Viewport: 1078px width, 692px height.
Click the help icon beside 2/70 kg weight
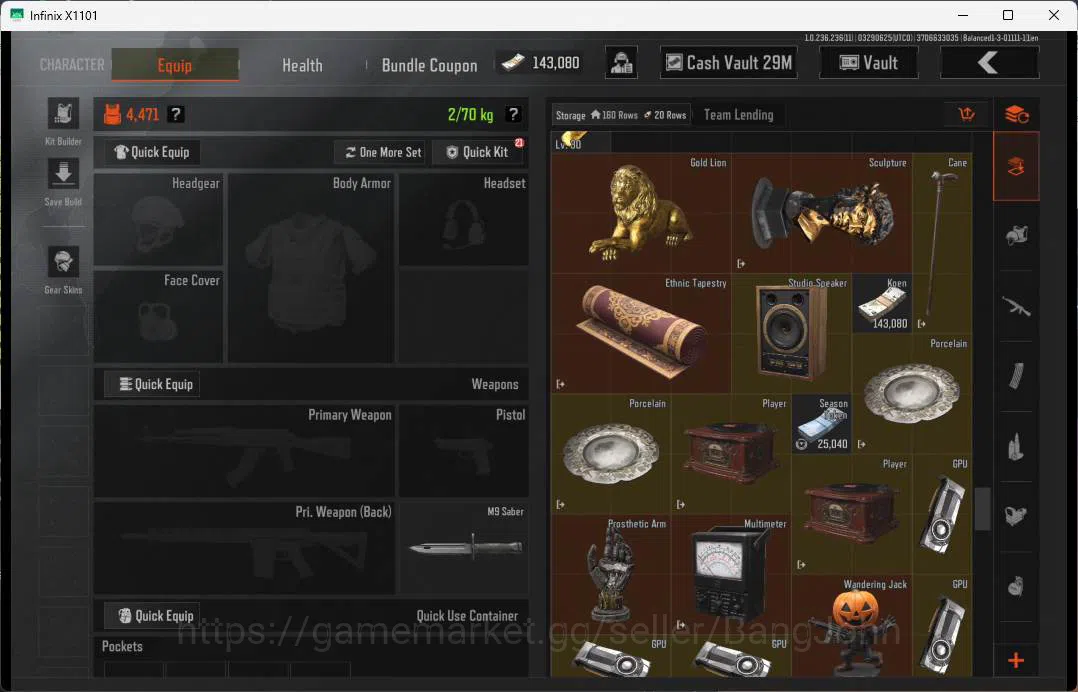point(513,114)
